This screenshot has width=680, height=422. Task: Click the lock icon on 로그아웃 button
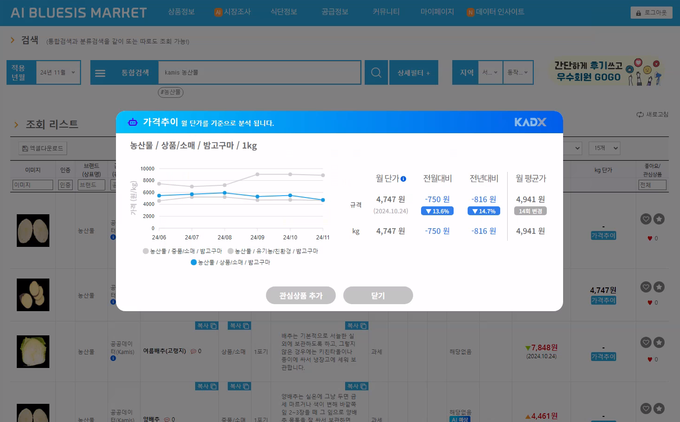click(x=638, y=13)
